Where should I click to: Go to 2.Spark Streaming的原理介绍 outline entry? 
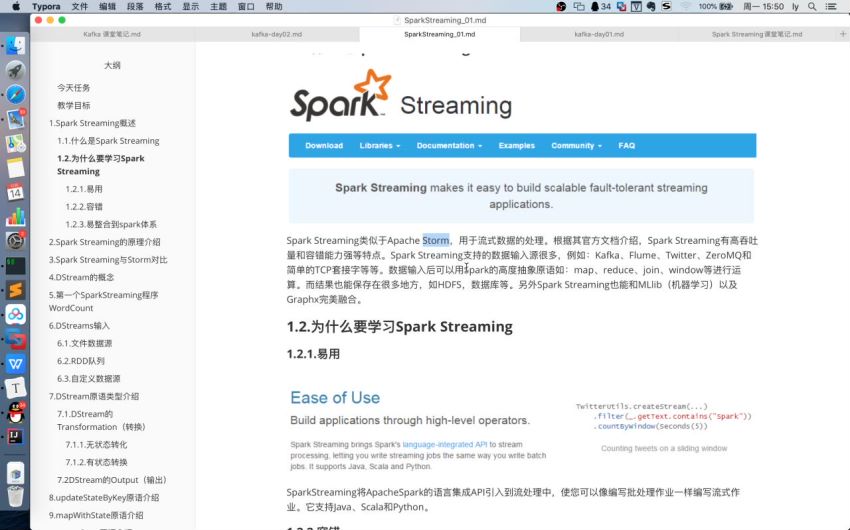[x=105, y=242]
